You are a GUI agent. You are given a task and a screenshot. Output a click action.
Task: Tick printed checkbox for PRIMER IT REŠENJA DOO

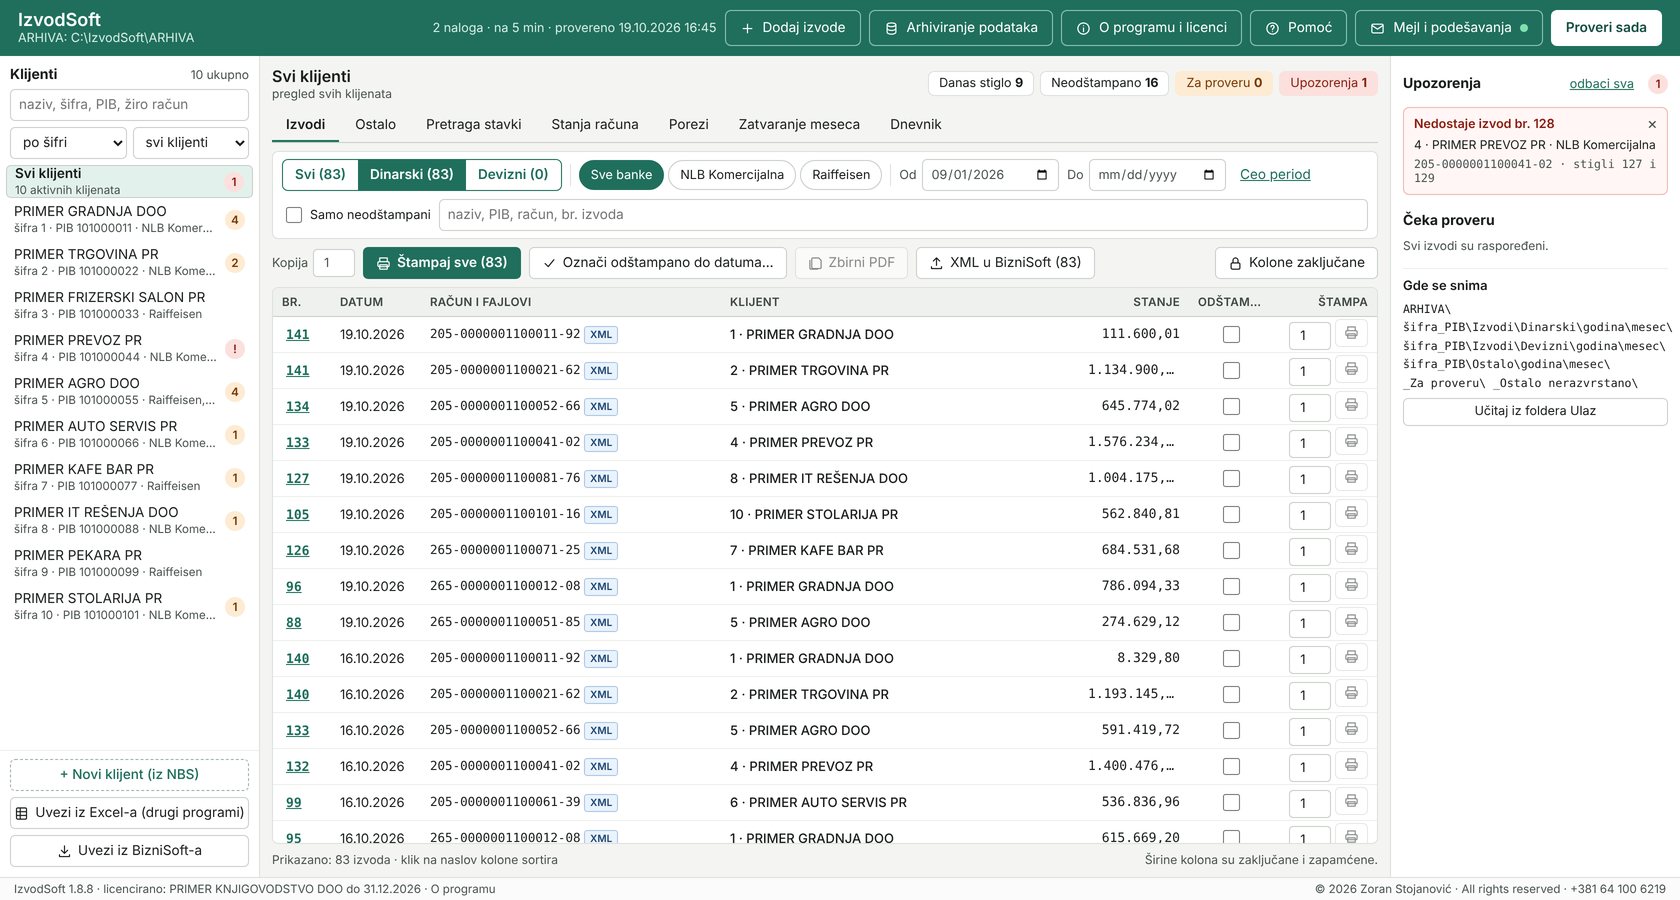coord(1231,479)
